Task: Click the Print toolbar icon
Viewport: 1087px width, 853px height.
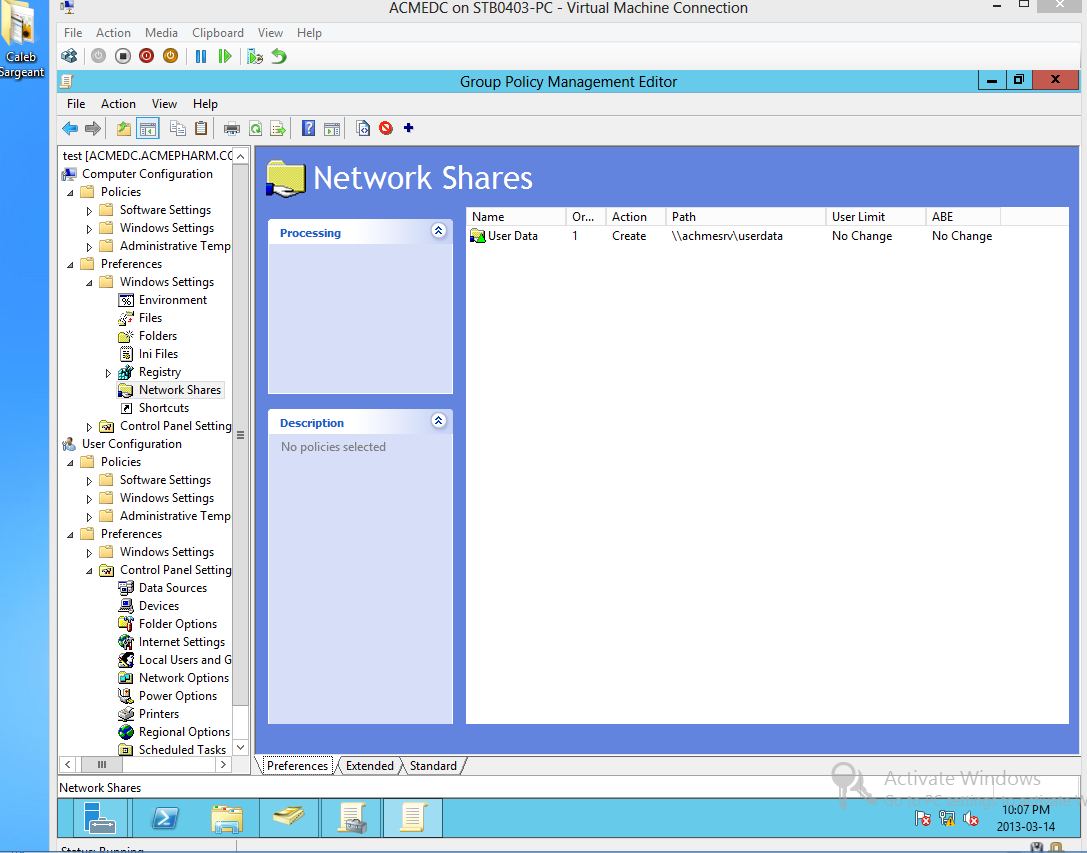Action: tap(232, 128)
